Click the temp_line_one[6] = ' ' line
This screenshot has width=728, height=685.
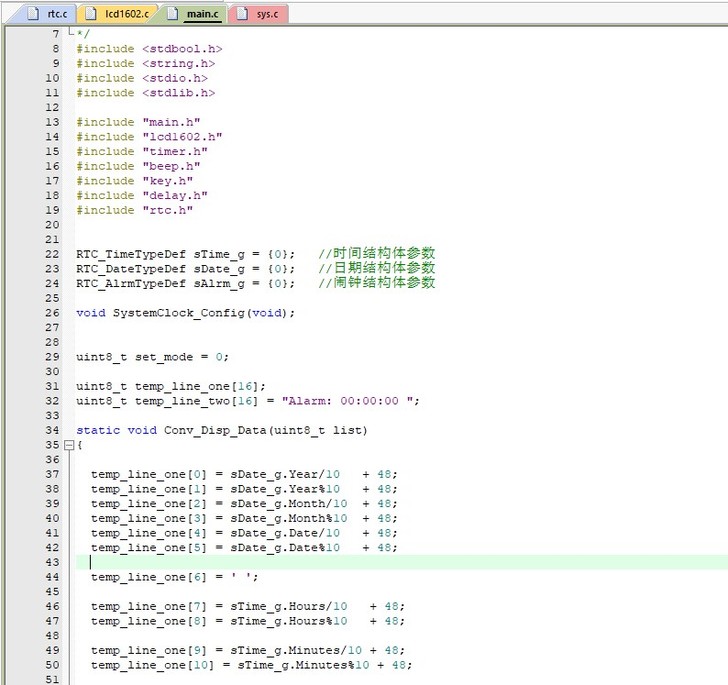click(175, 577)
